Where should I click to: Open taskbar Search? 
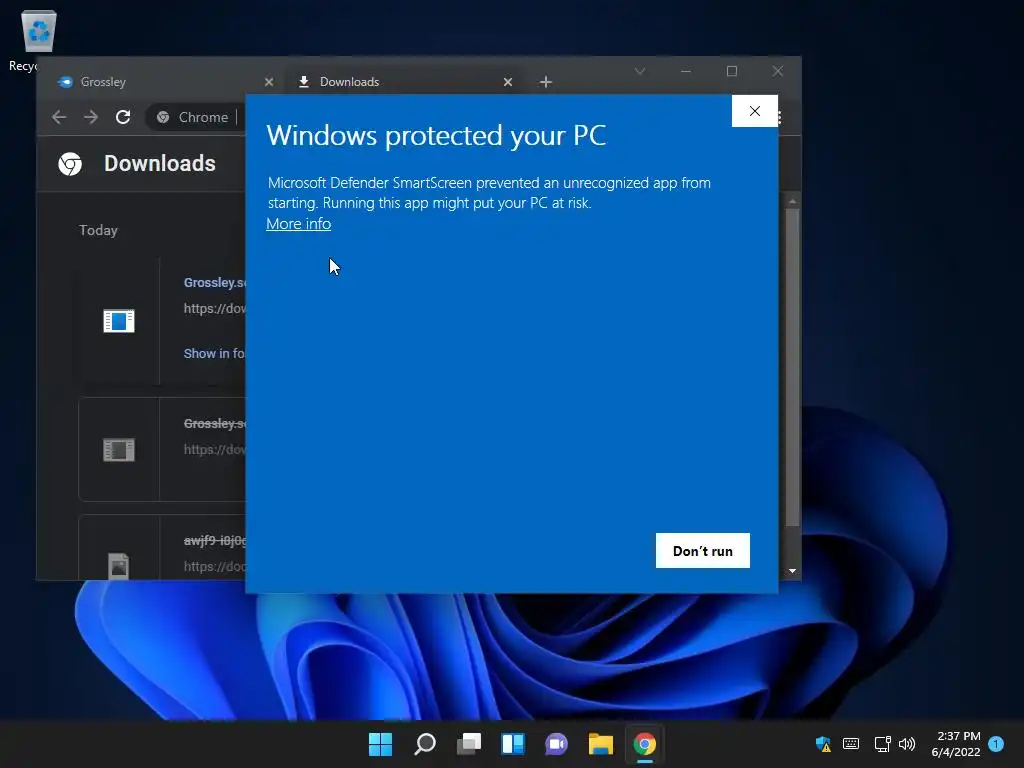[x=424, y=744]
